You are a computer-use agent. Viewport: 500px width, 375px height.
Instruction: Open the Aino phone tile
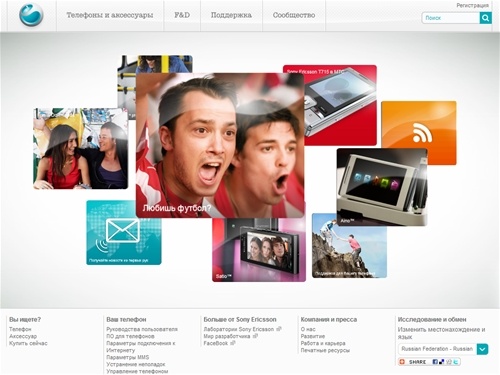pyautogui.click(x=382, y=187)
